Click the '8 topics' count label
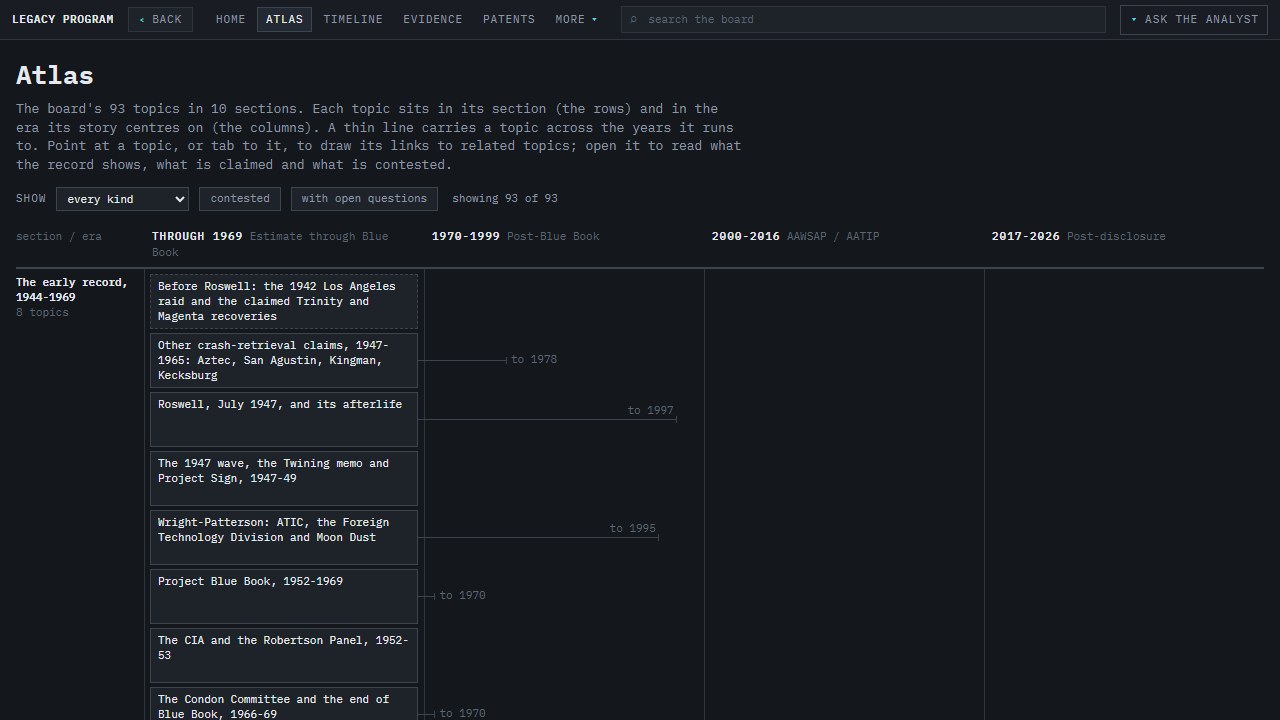The width and height of the screenshot is (1280, 720). coord(42,312)
